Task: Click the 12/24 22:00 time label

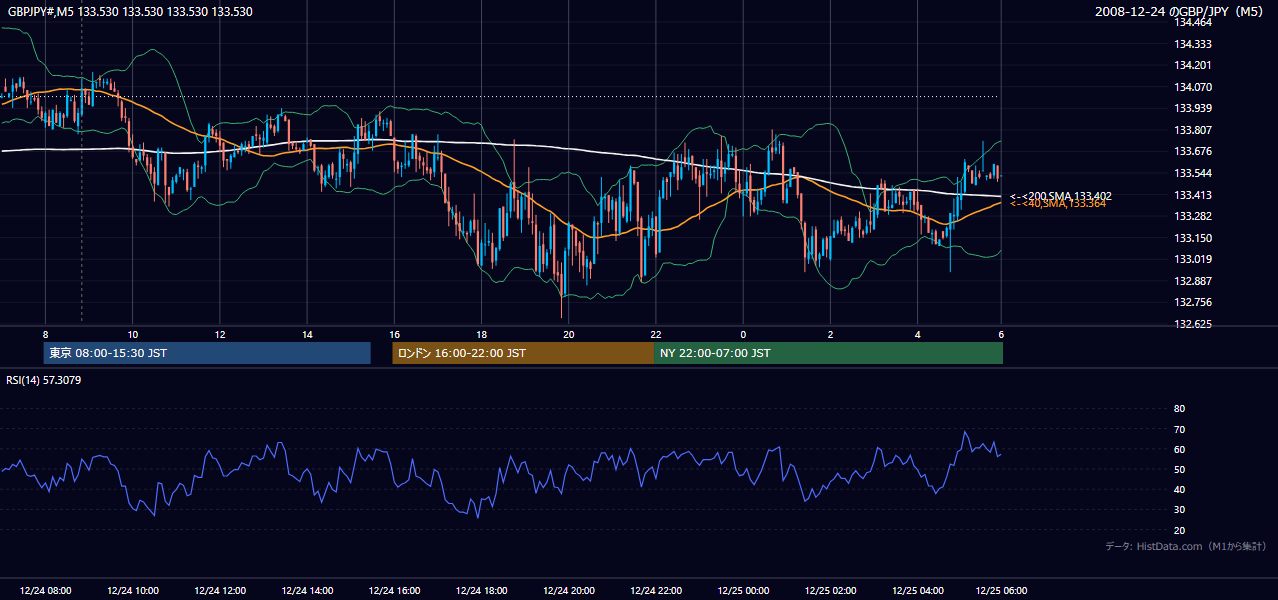Action: [656, 590]
